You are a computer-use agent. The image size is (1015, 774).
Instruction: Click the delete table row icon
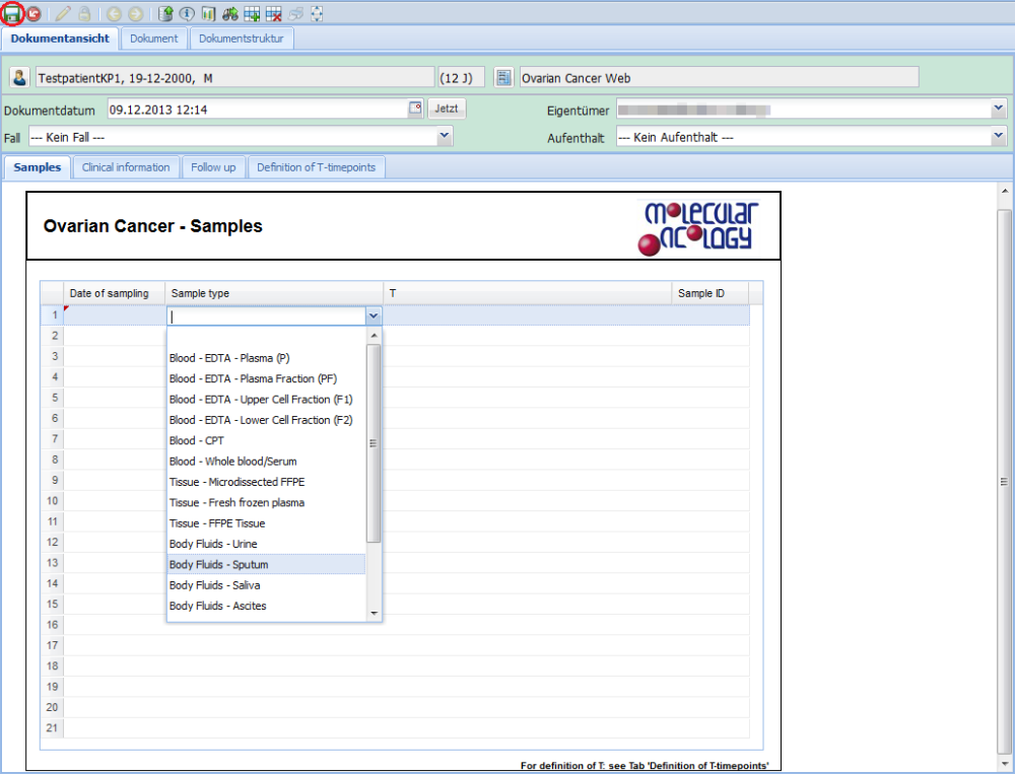(274, 14)
